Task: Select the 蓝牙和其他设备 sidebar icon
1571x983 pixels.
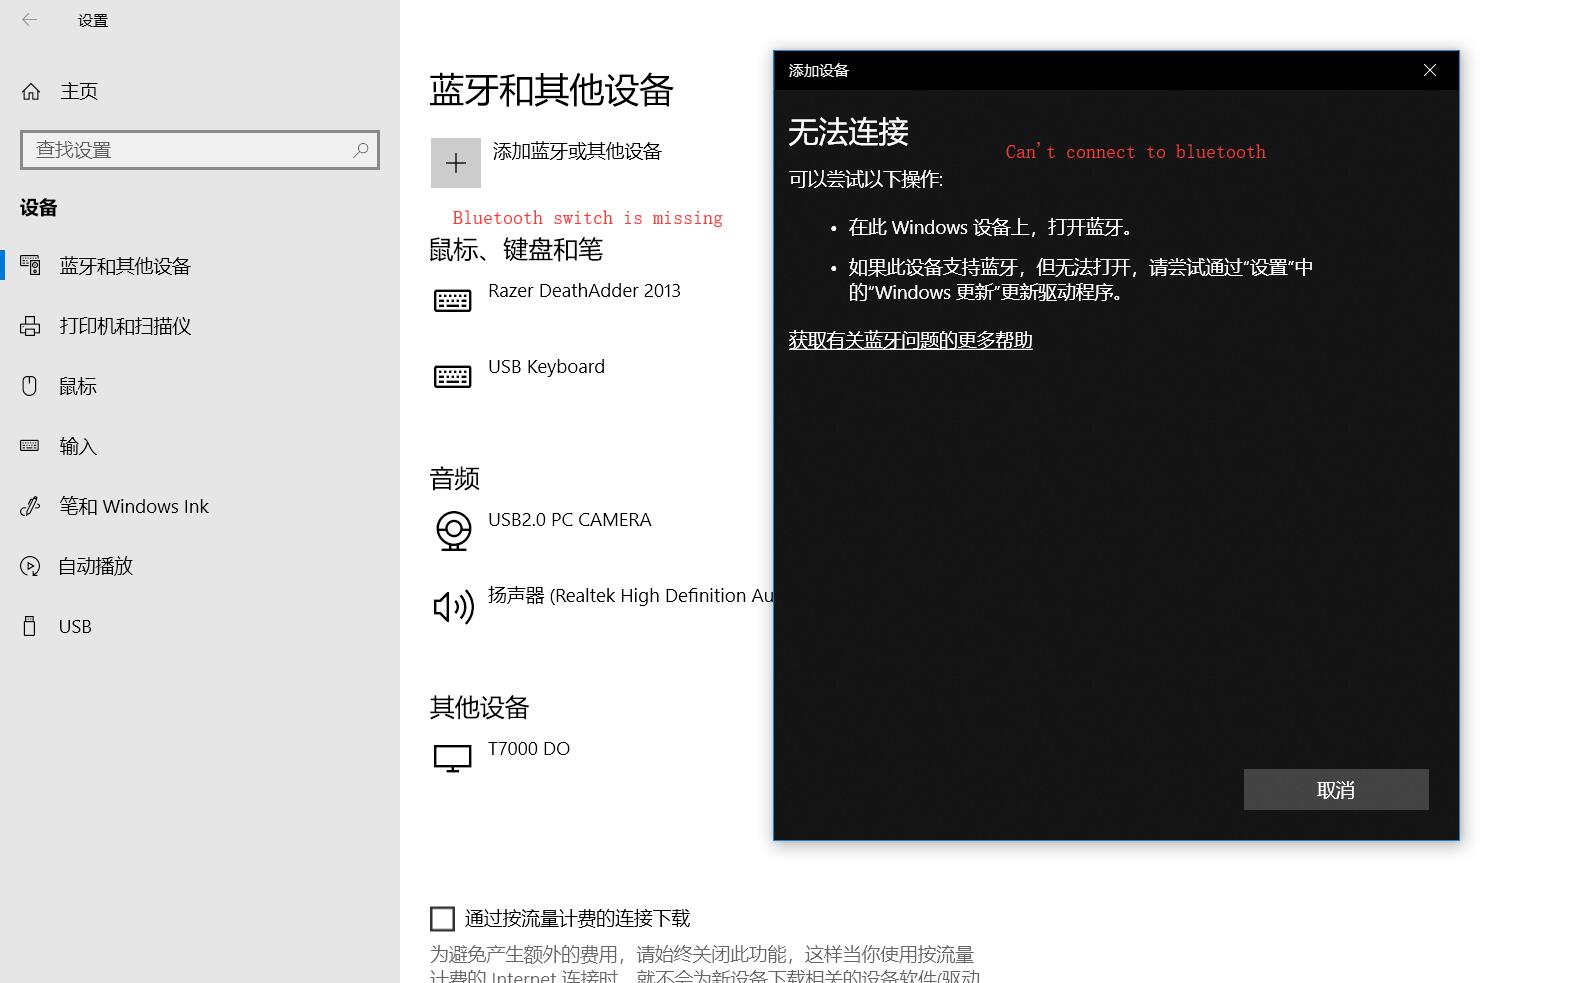Action: 30,266
